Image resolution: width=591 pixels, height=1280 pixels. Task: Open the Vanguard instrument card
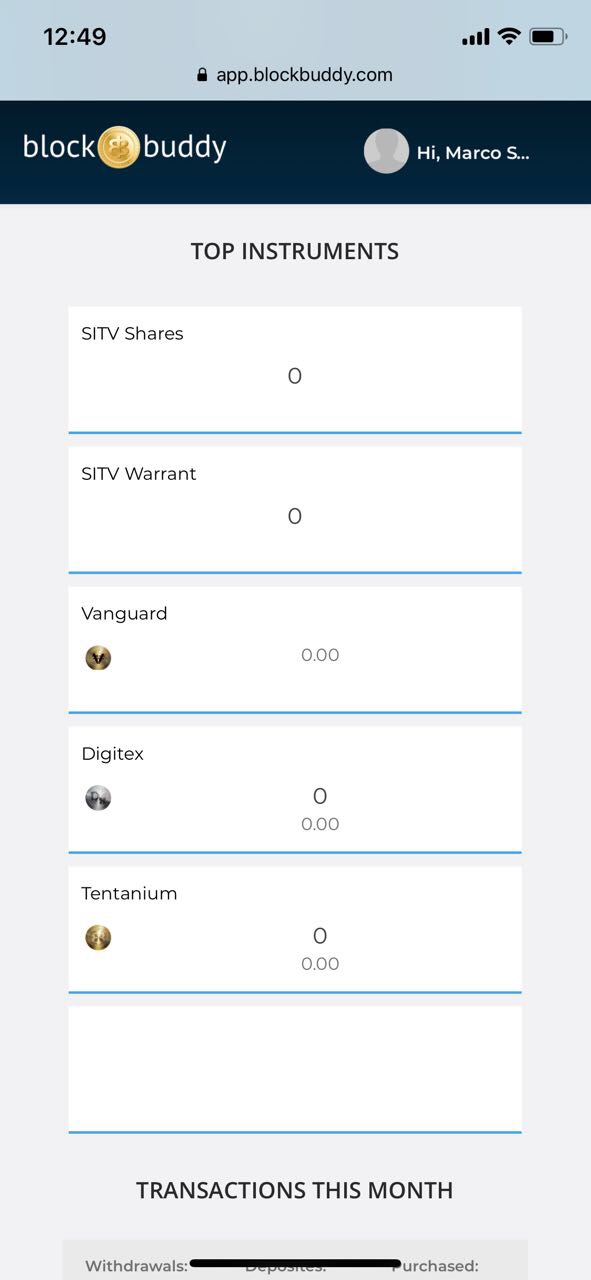pyautogui.click(x=295, y=650)
